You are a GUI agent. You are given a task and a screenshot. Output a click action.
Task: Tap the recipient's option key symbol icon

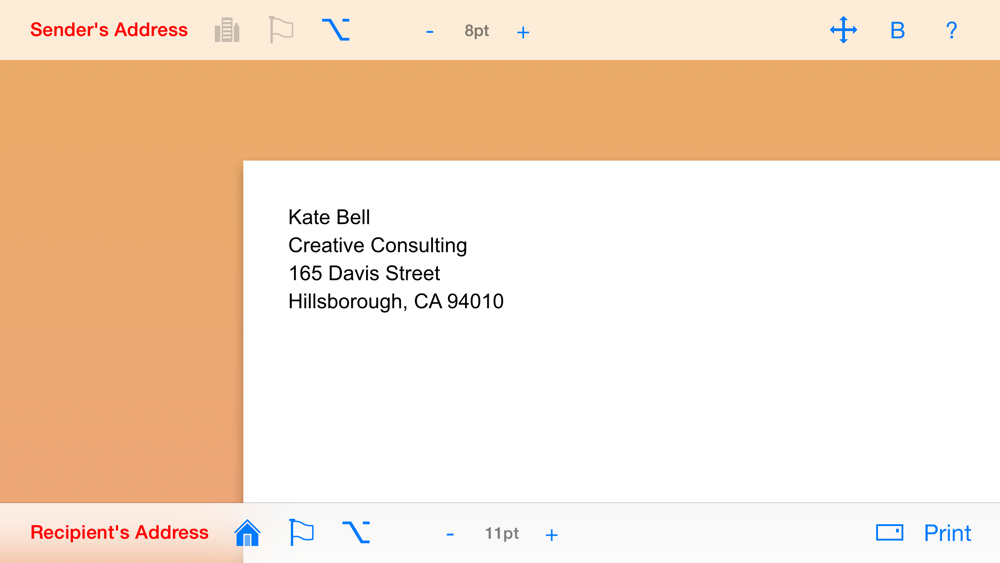[356, 532]
